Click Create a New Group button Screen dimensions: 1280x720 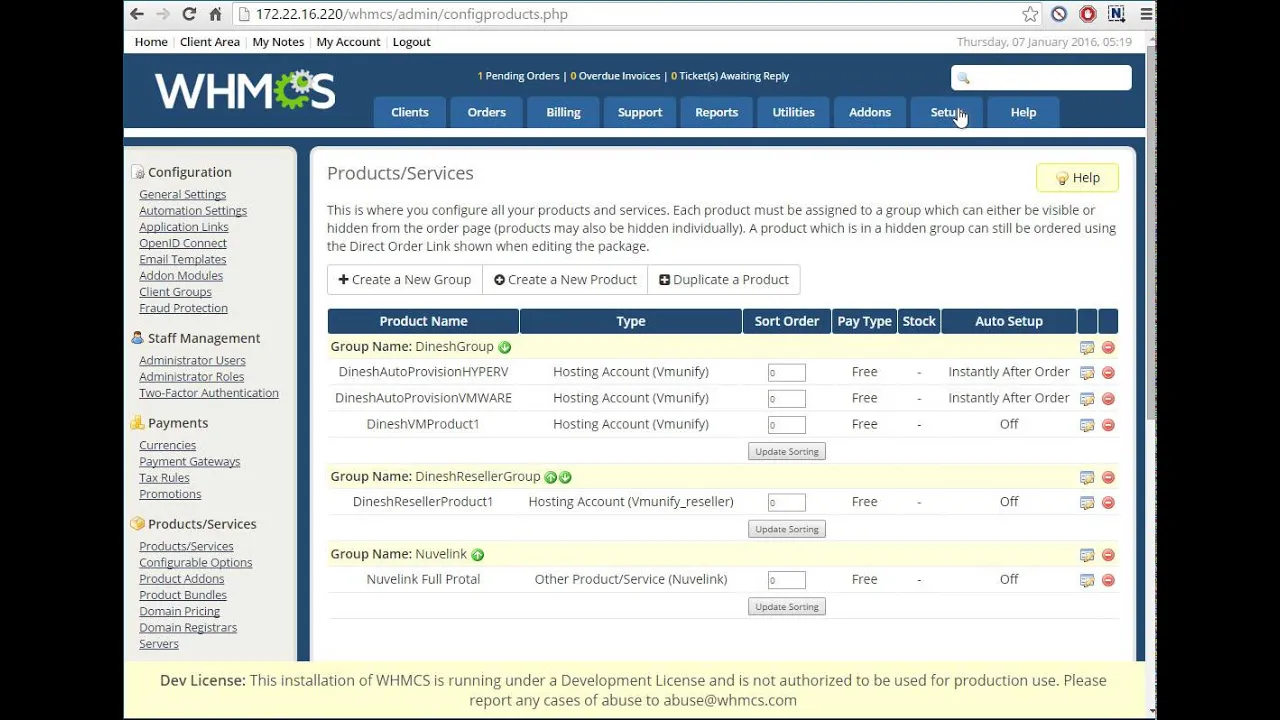405,280
